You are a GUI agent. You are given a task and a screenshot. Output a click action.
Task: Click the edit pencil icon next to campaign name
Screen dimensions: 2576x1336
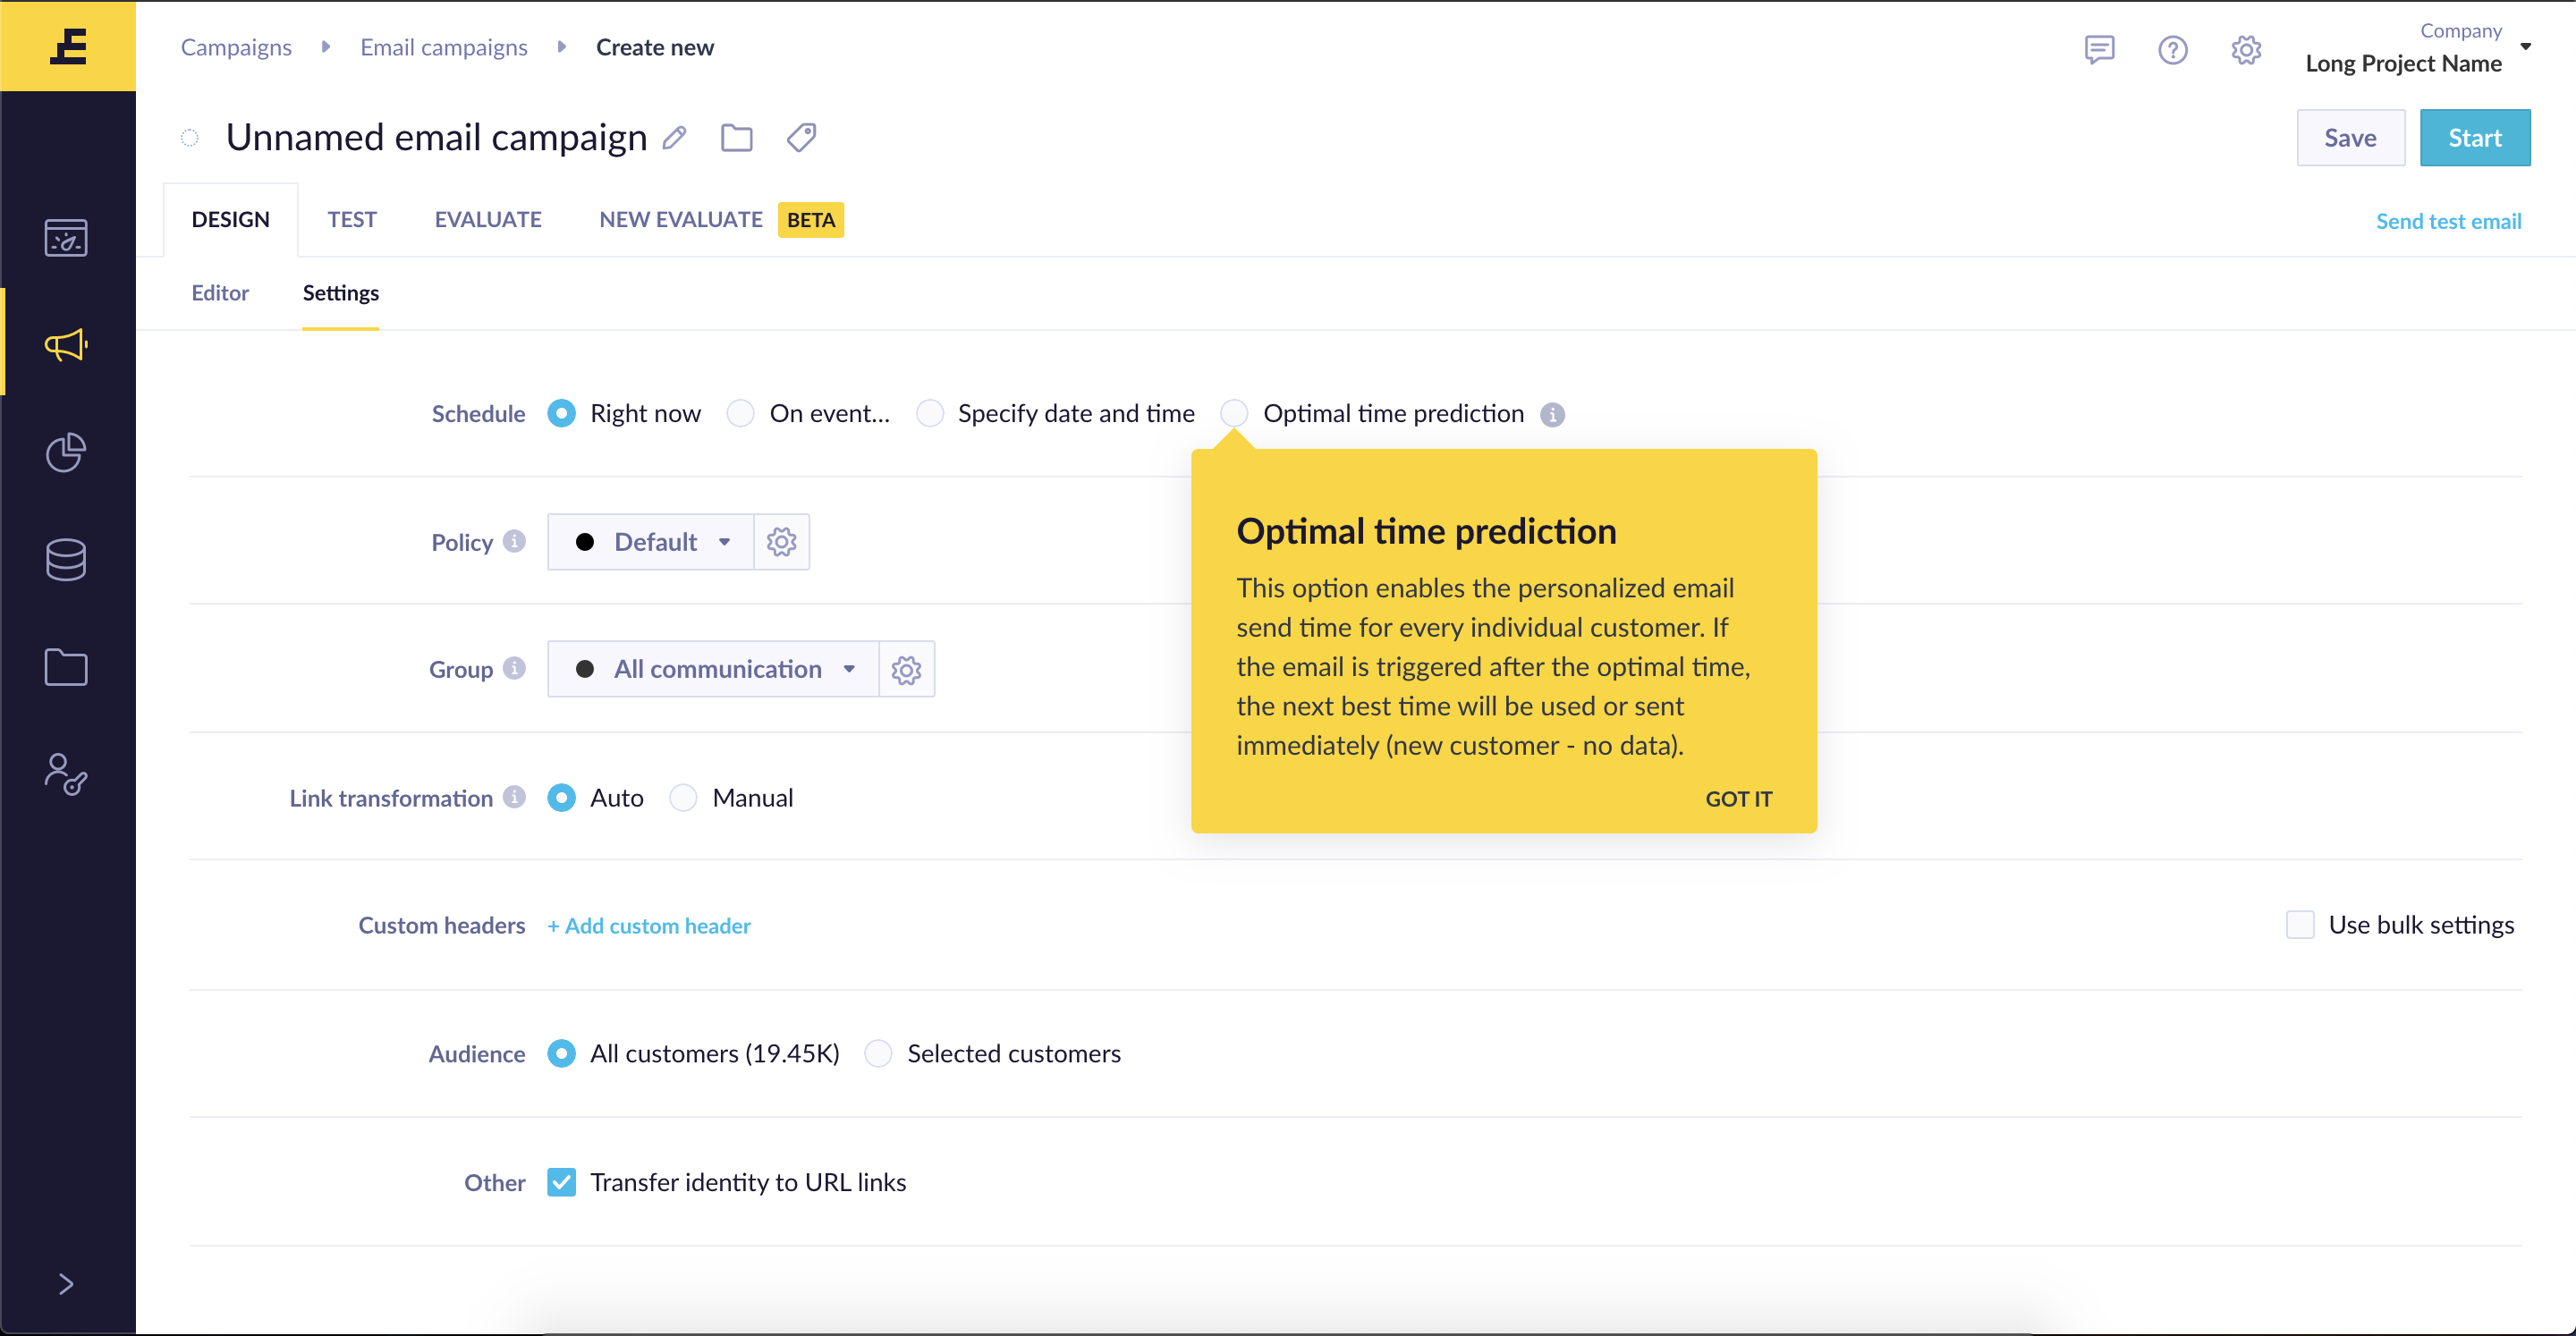pos(676,136)
